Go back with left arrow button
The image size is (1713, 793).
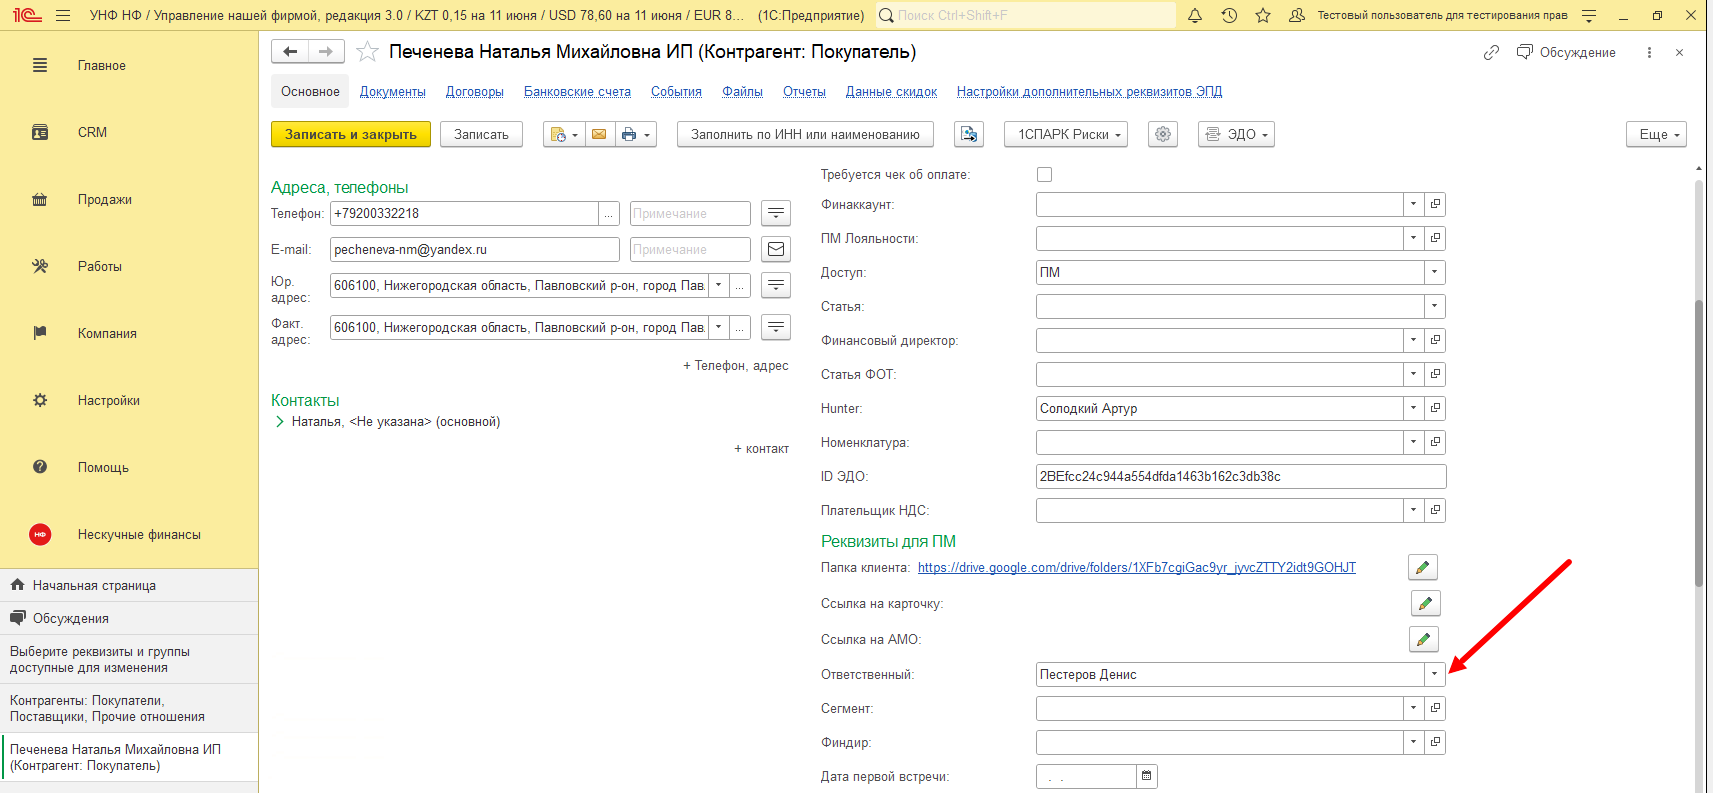(x=290, y=51)
